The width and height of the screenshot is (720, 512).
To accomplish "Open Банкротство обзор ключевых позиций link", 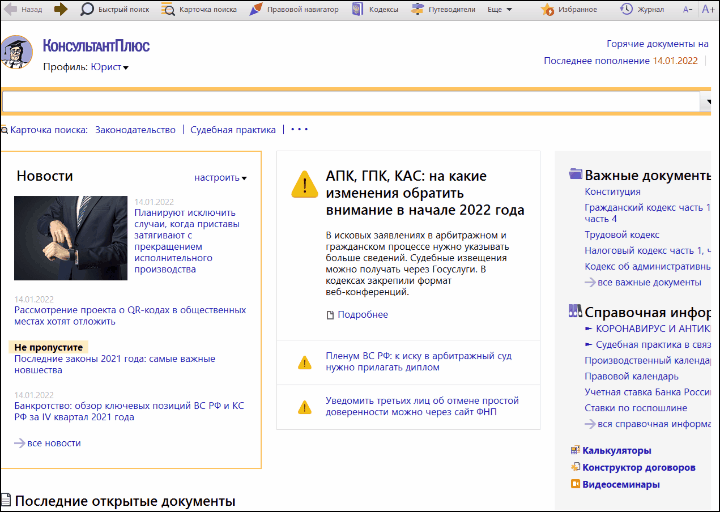I will (129, 411).
